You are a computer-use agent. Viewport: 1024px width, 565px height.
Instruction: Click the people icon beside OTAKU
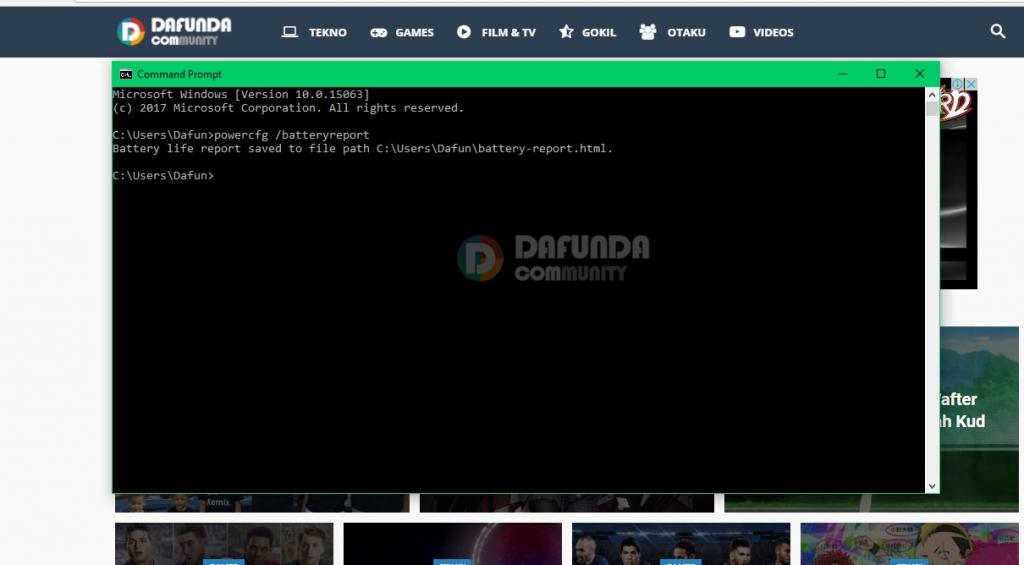pos(648,32)
